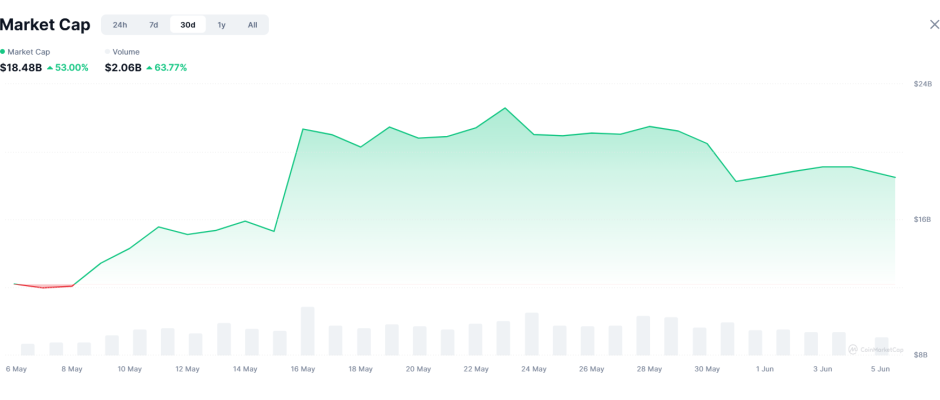940x400 pixels.
Task: Click the $18.48B market cap value
Action: click(x=21, y=68)
